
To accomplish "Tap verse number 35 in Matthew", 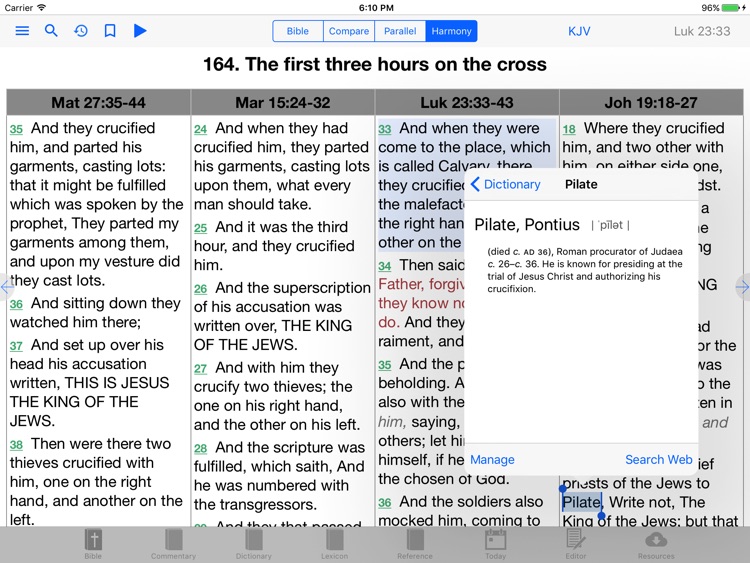I will point(16,129).
